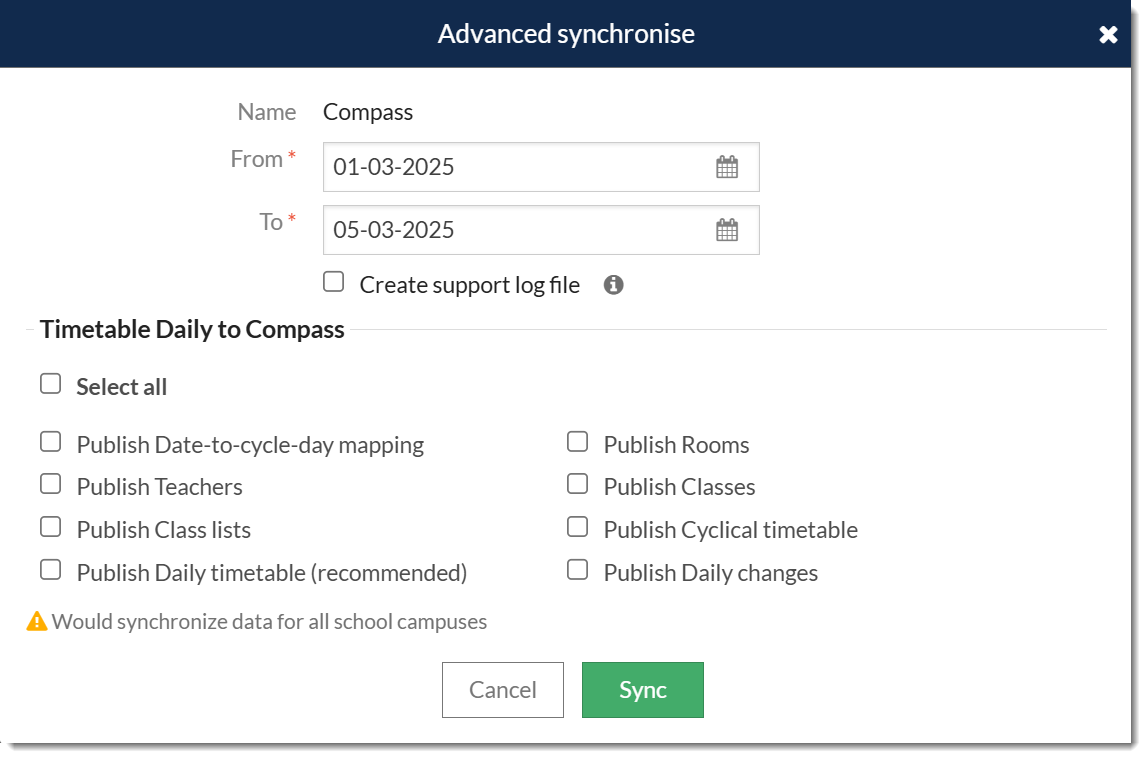Screen dimensions: 1146x758
Task: Click the Timetable Daily to Compass heading
Action: point(192,329)
